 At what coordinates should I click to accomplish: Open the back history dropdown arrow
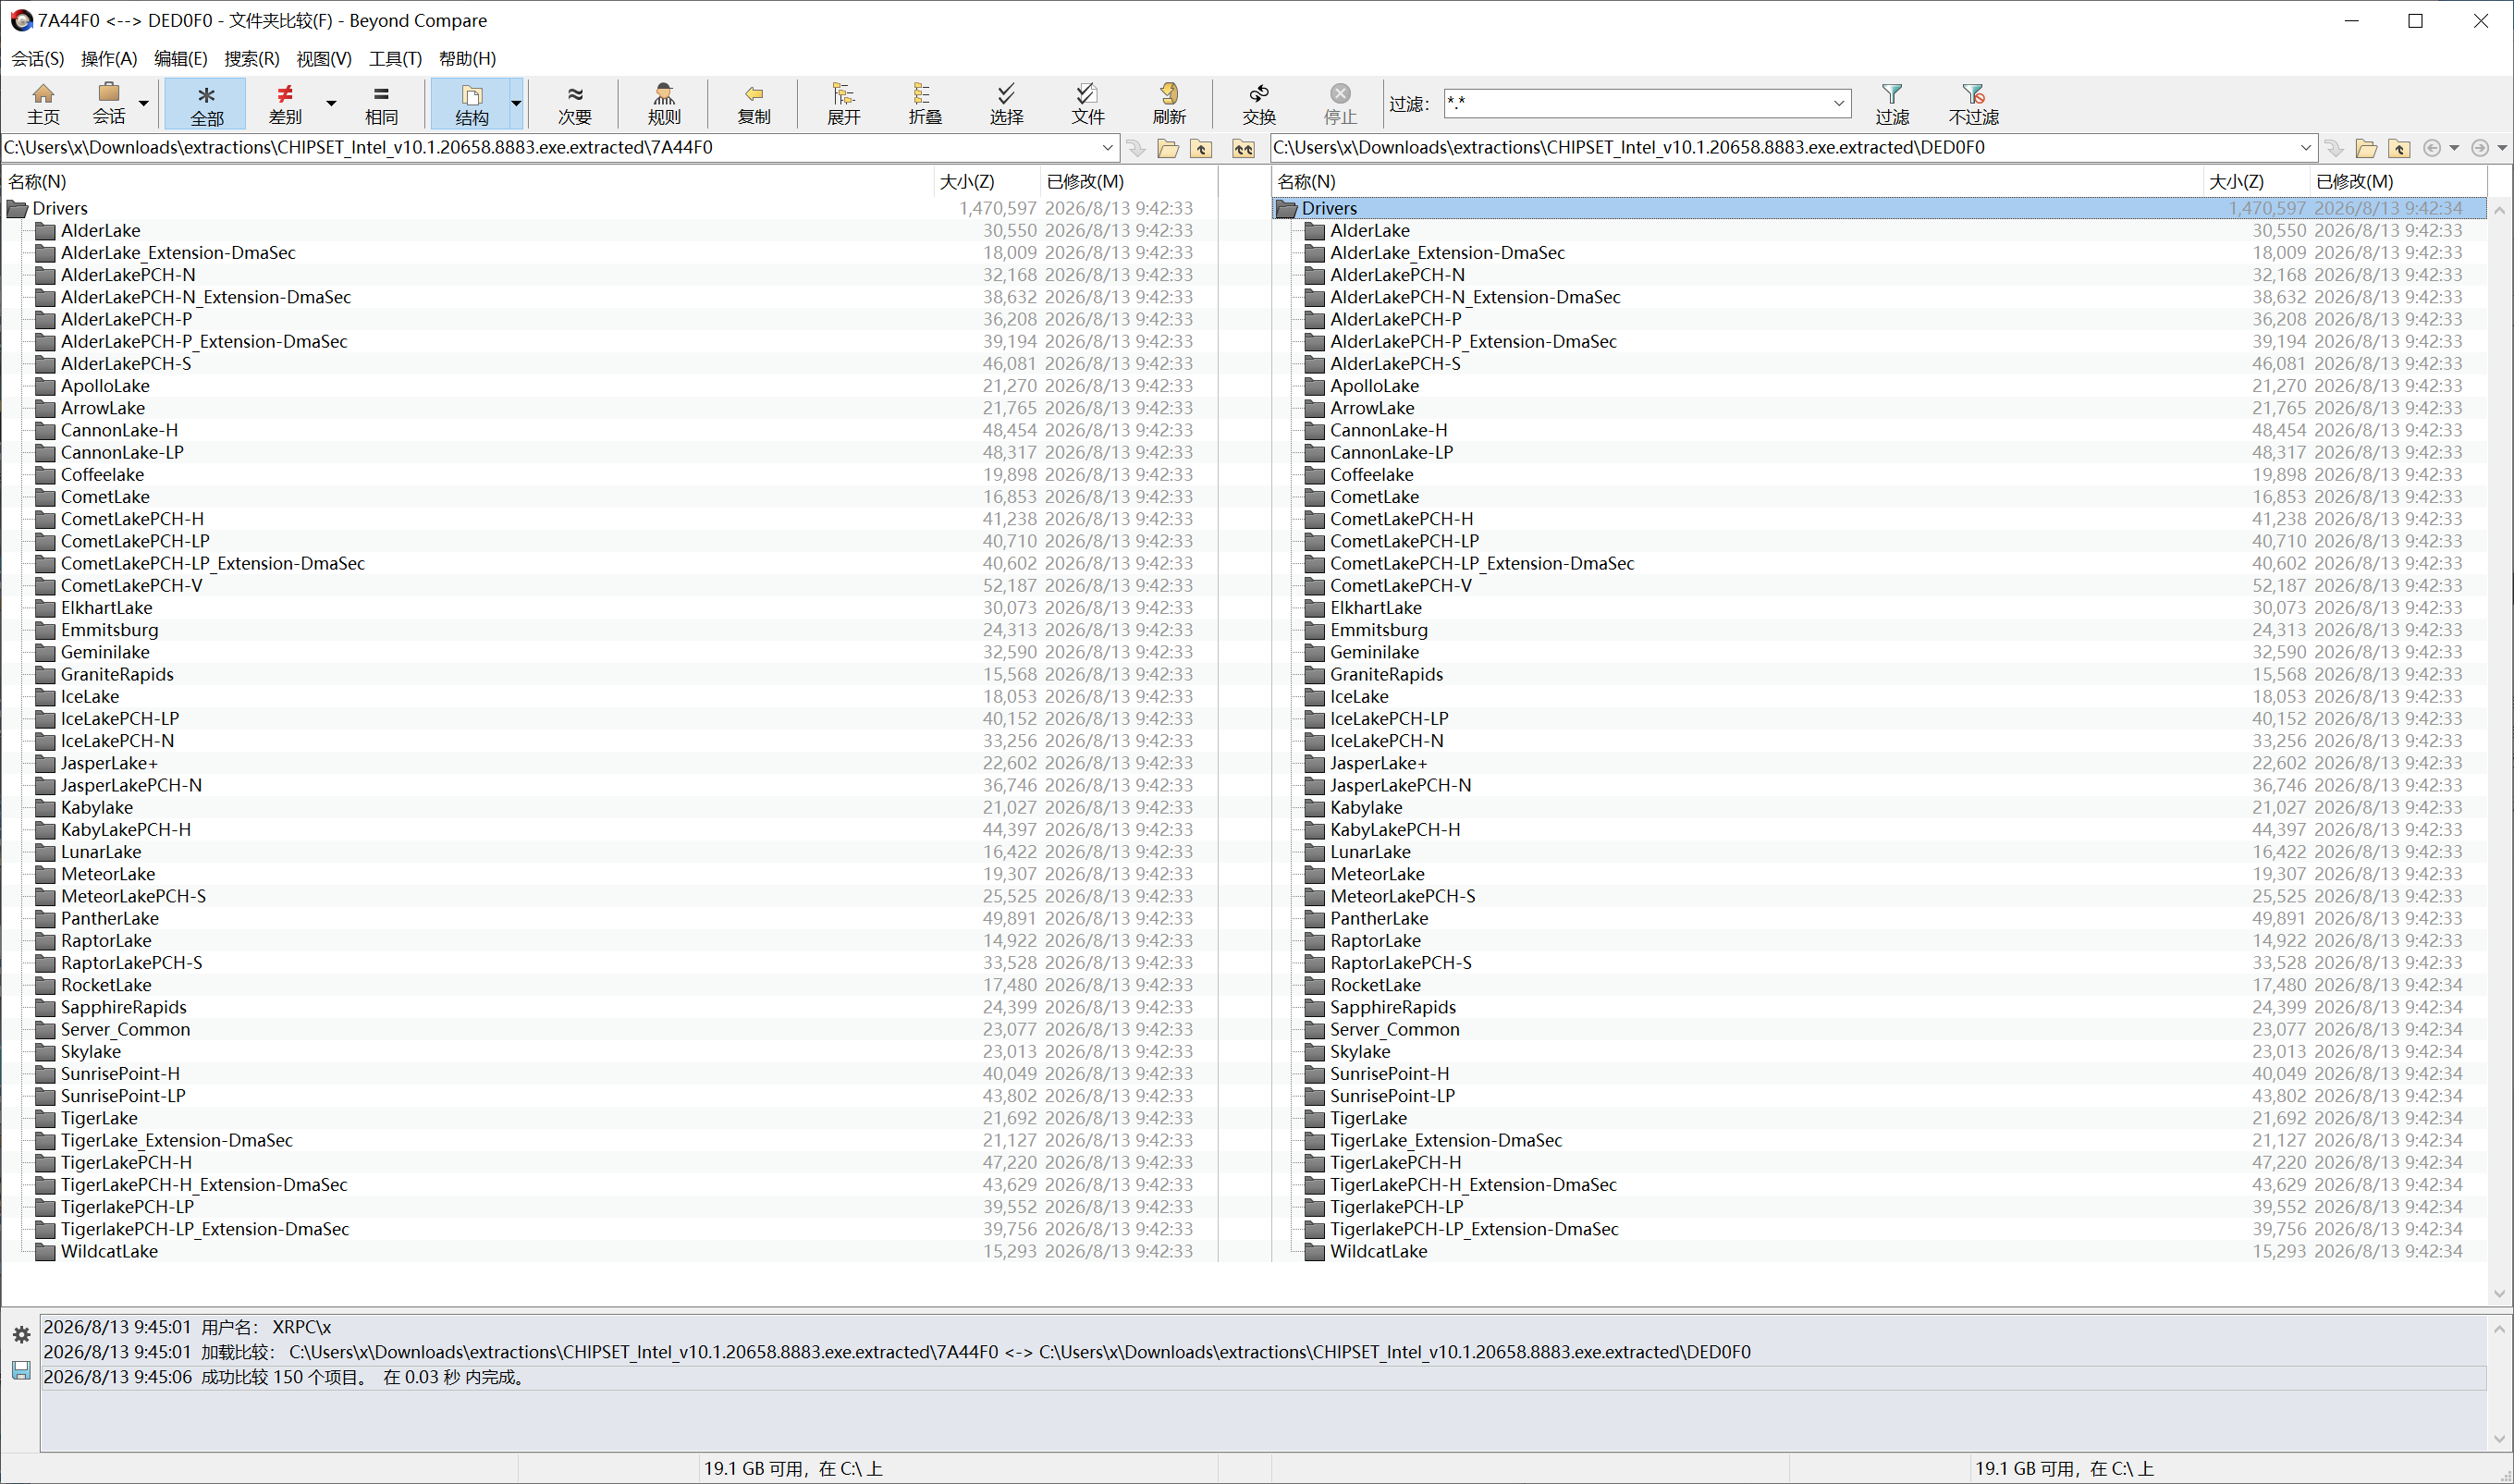pyautogui.click(x=2454, y=148)
